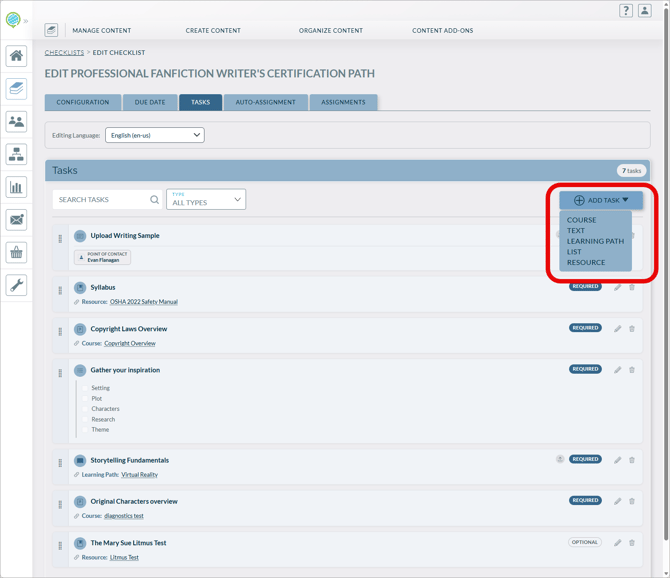Image resolution: width=670 pixels, height=578 pixels.
Task: Open the Organization hierarchy sidebar icon
Action: click(x=16, y=154)
